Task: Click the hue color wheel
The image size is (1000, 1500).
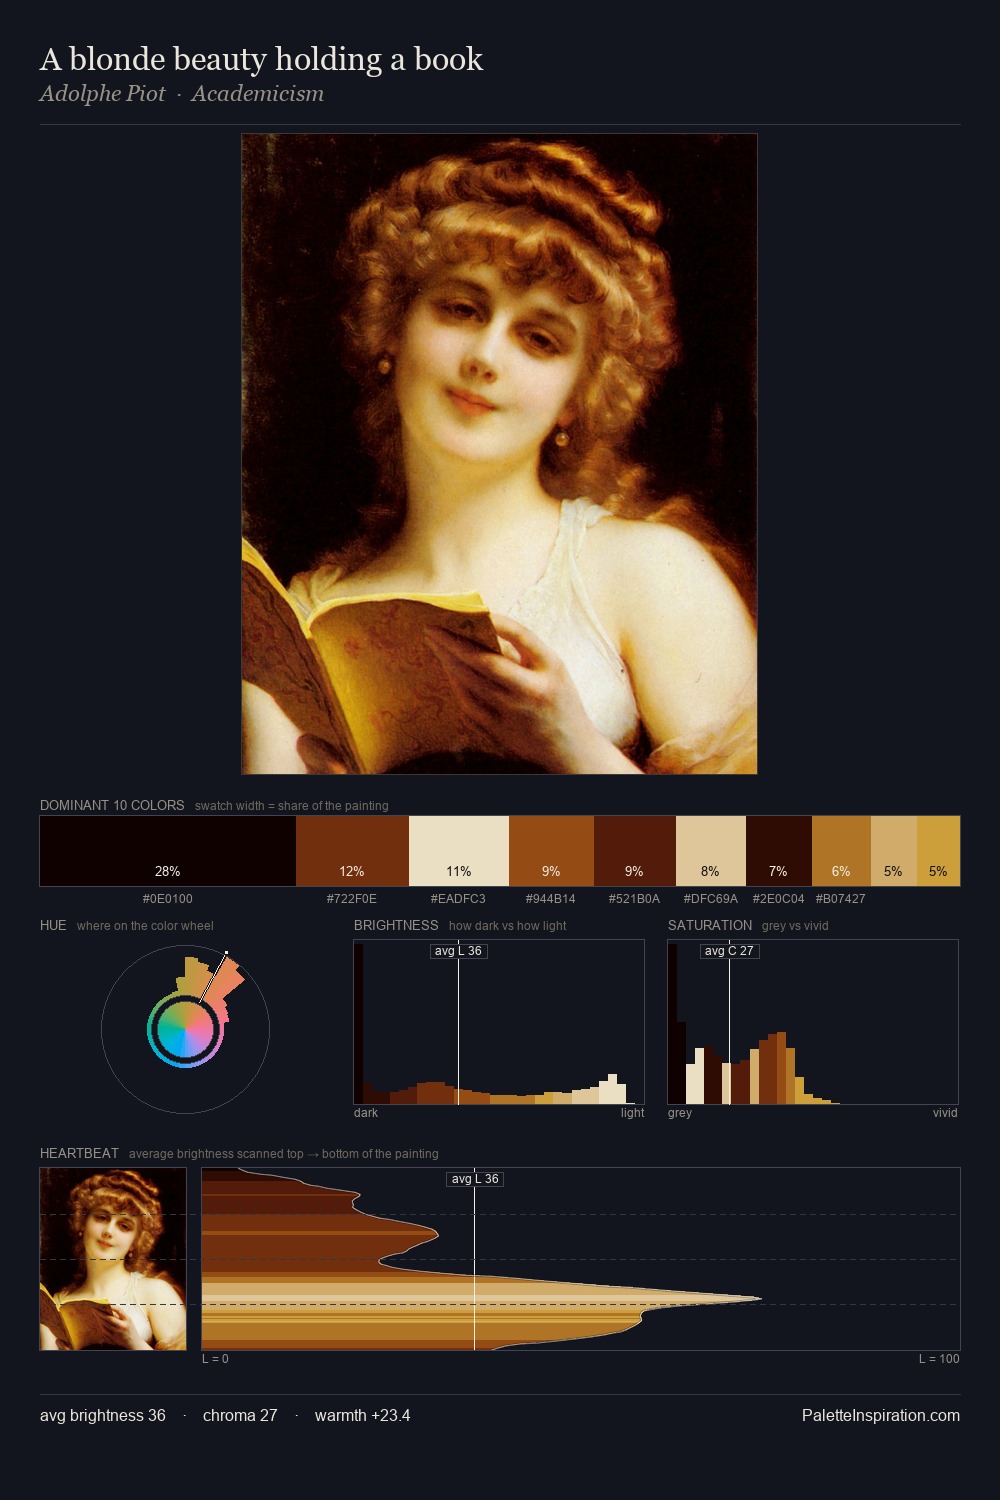Action: tap(185, 1029)
